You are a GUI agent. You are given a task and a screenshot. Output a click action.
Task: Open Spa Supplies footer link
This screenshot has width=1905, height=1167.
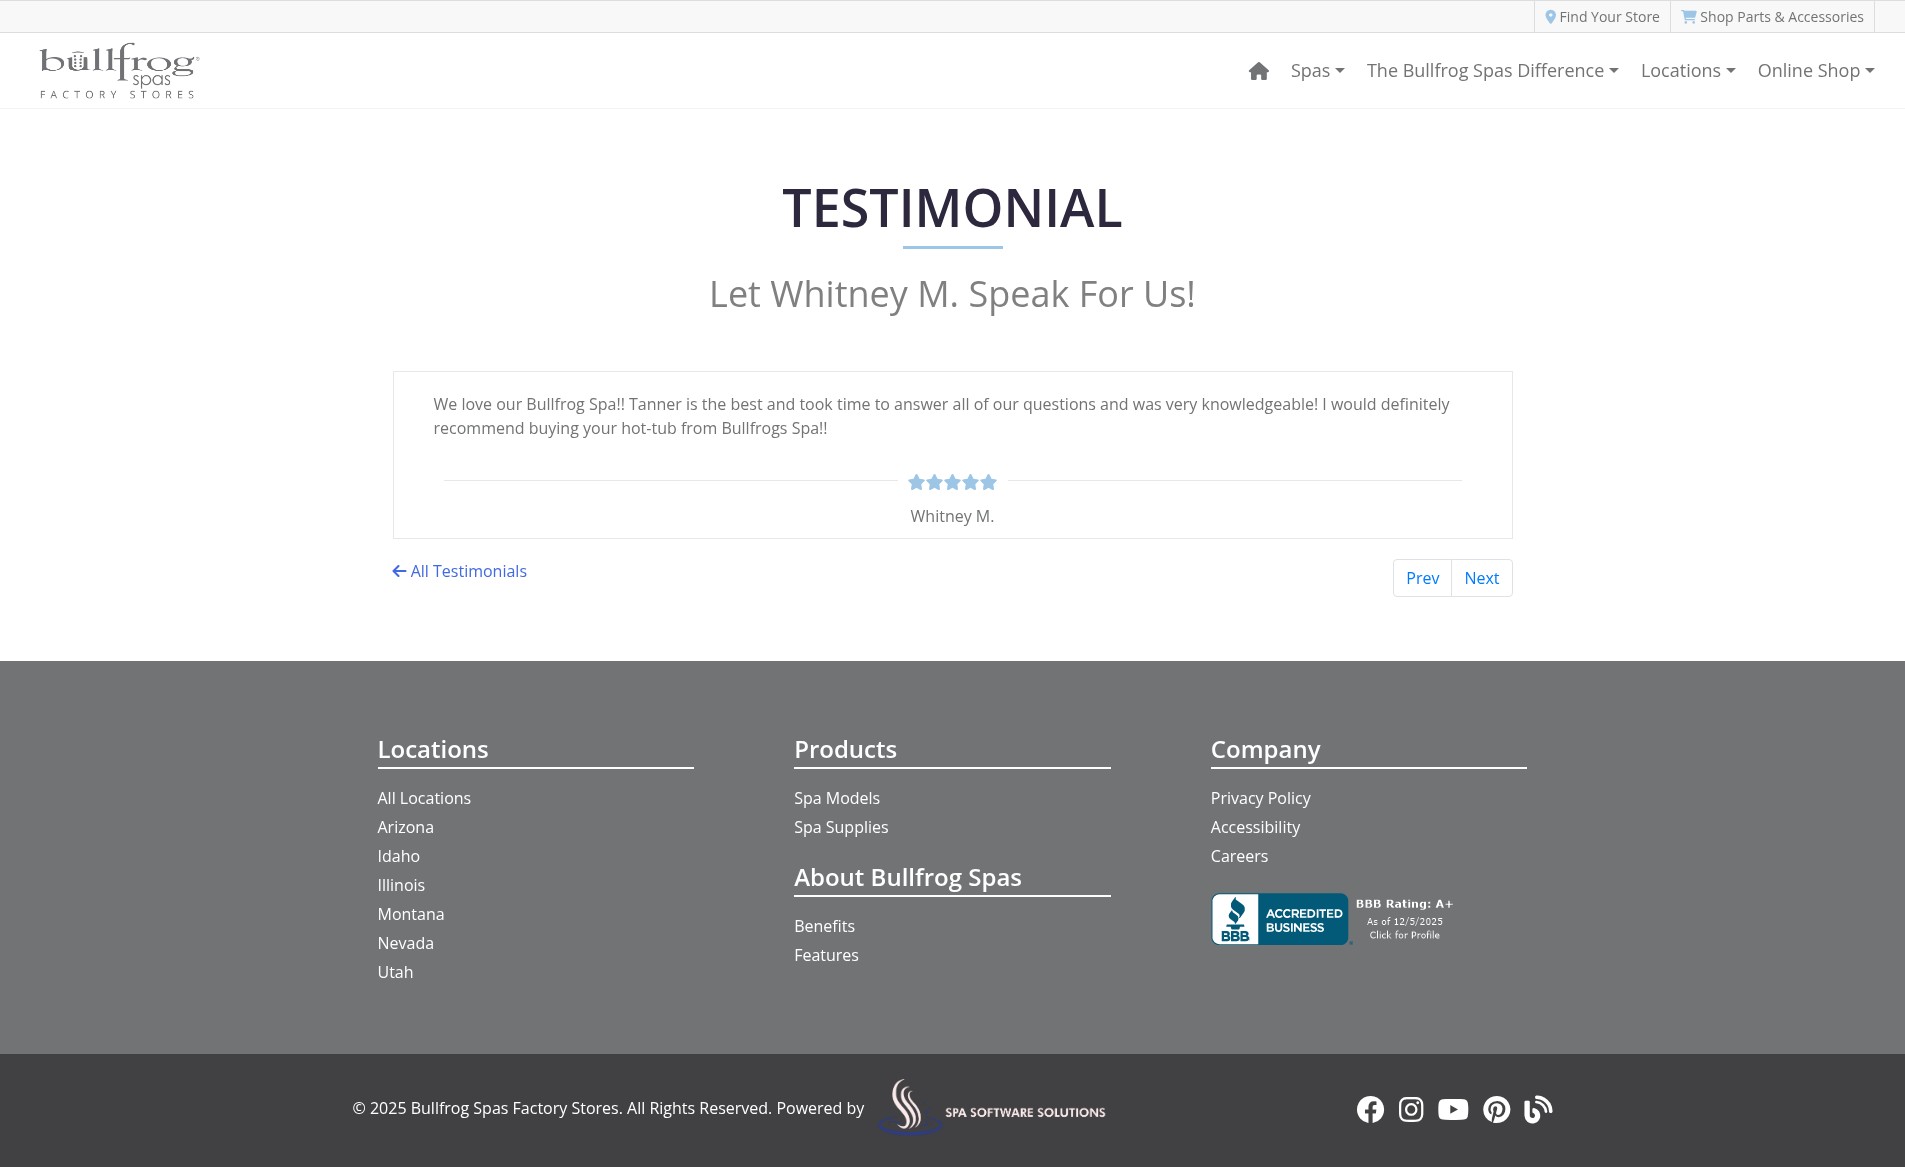(x=841, y=827)
